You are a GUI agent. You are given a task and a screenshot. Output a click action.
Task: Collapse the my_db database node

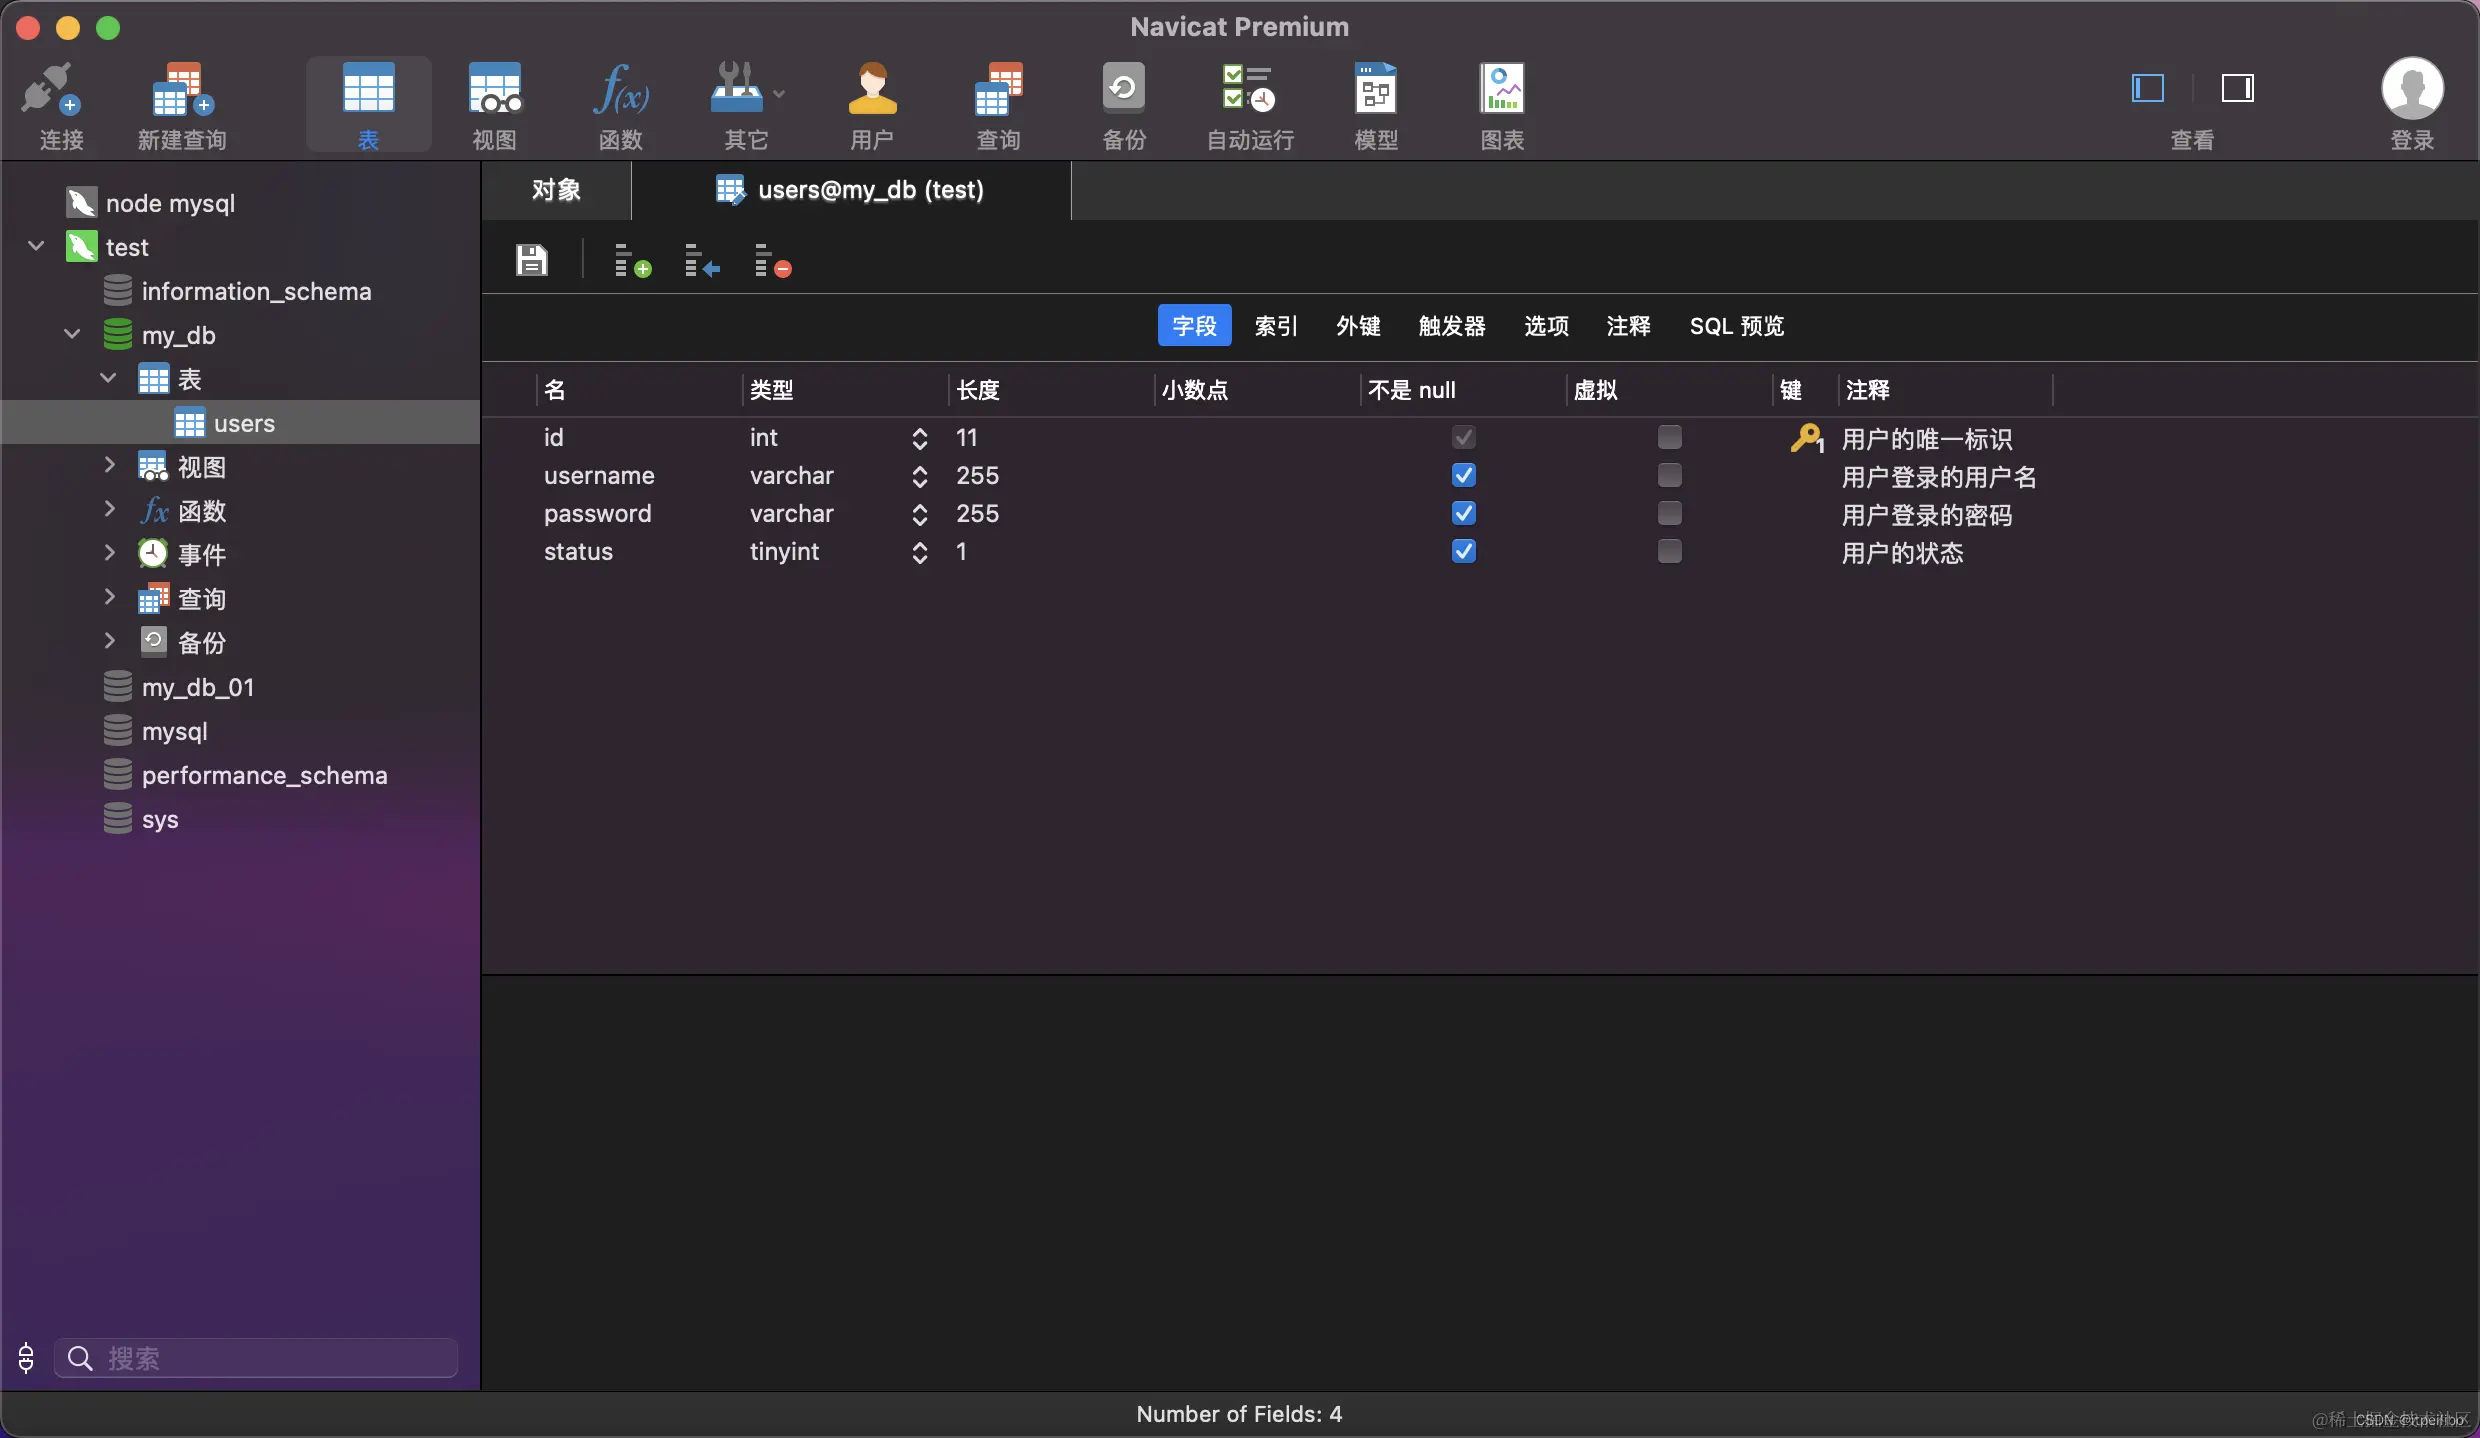(72, 334)
